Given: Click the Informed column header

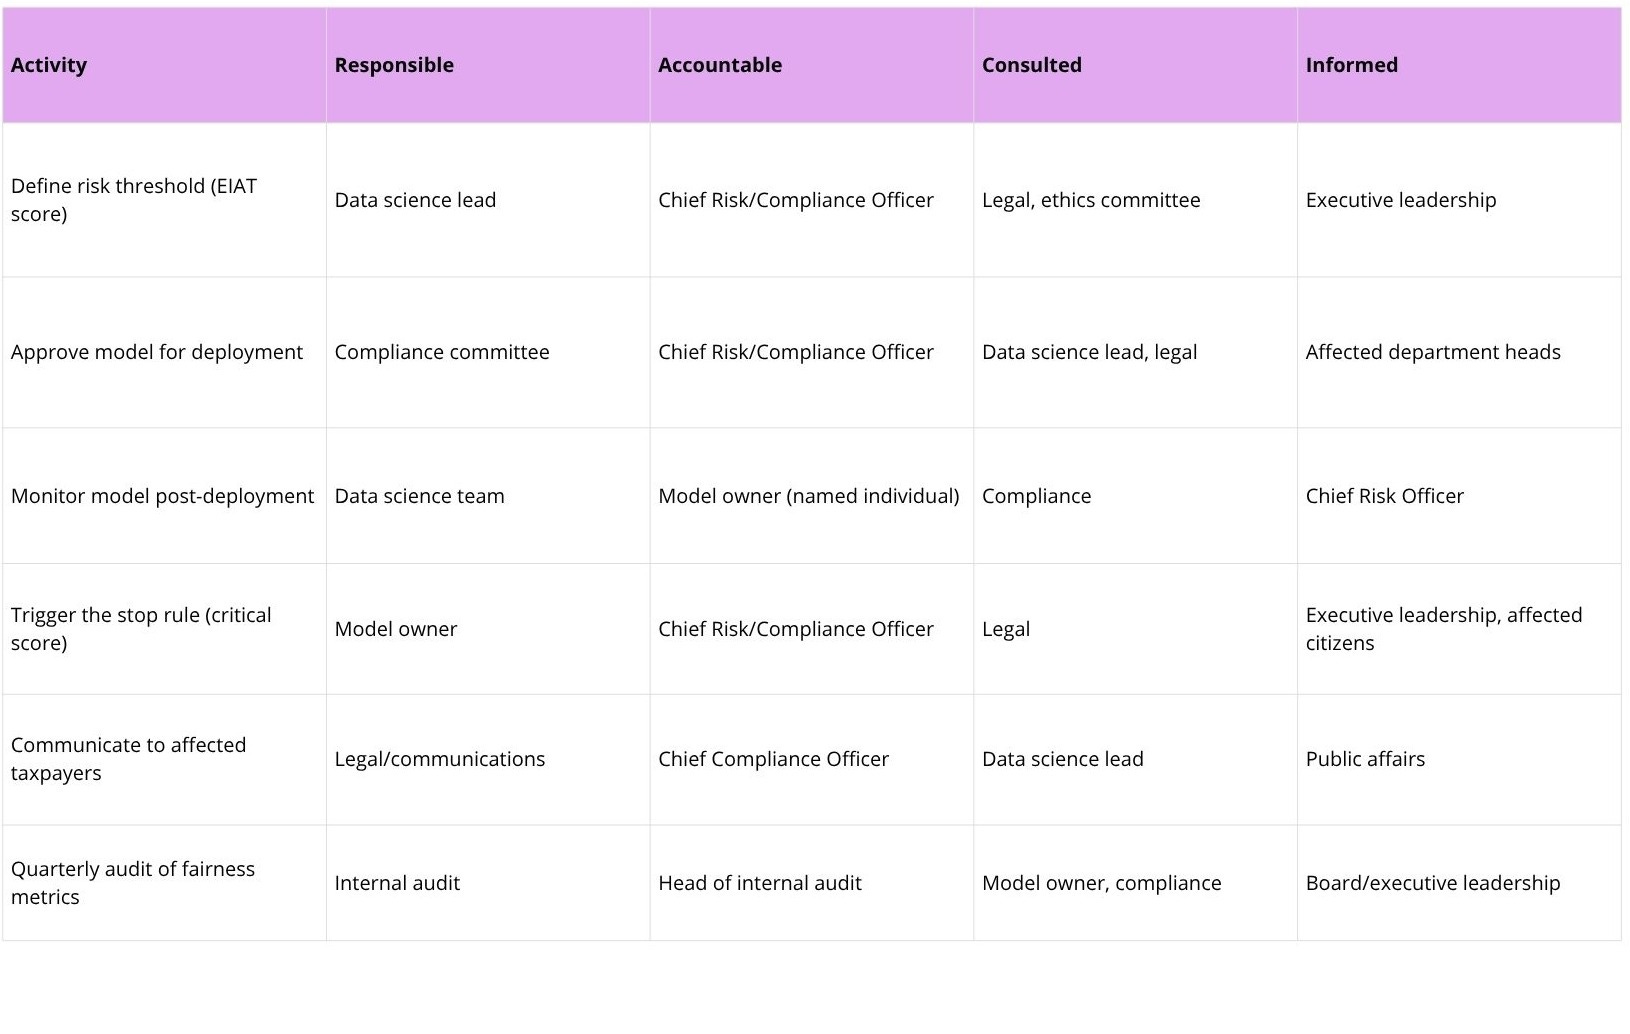Looking at the screenshot, I should coord(1459,65).
